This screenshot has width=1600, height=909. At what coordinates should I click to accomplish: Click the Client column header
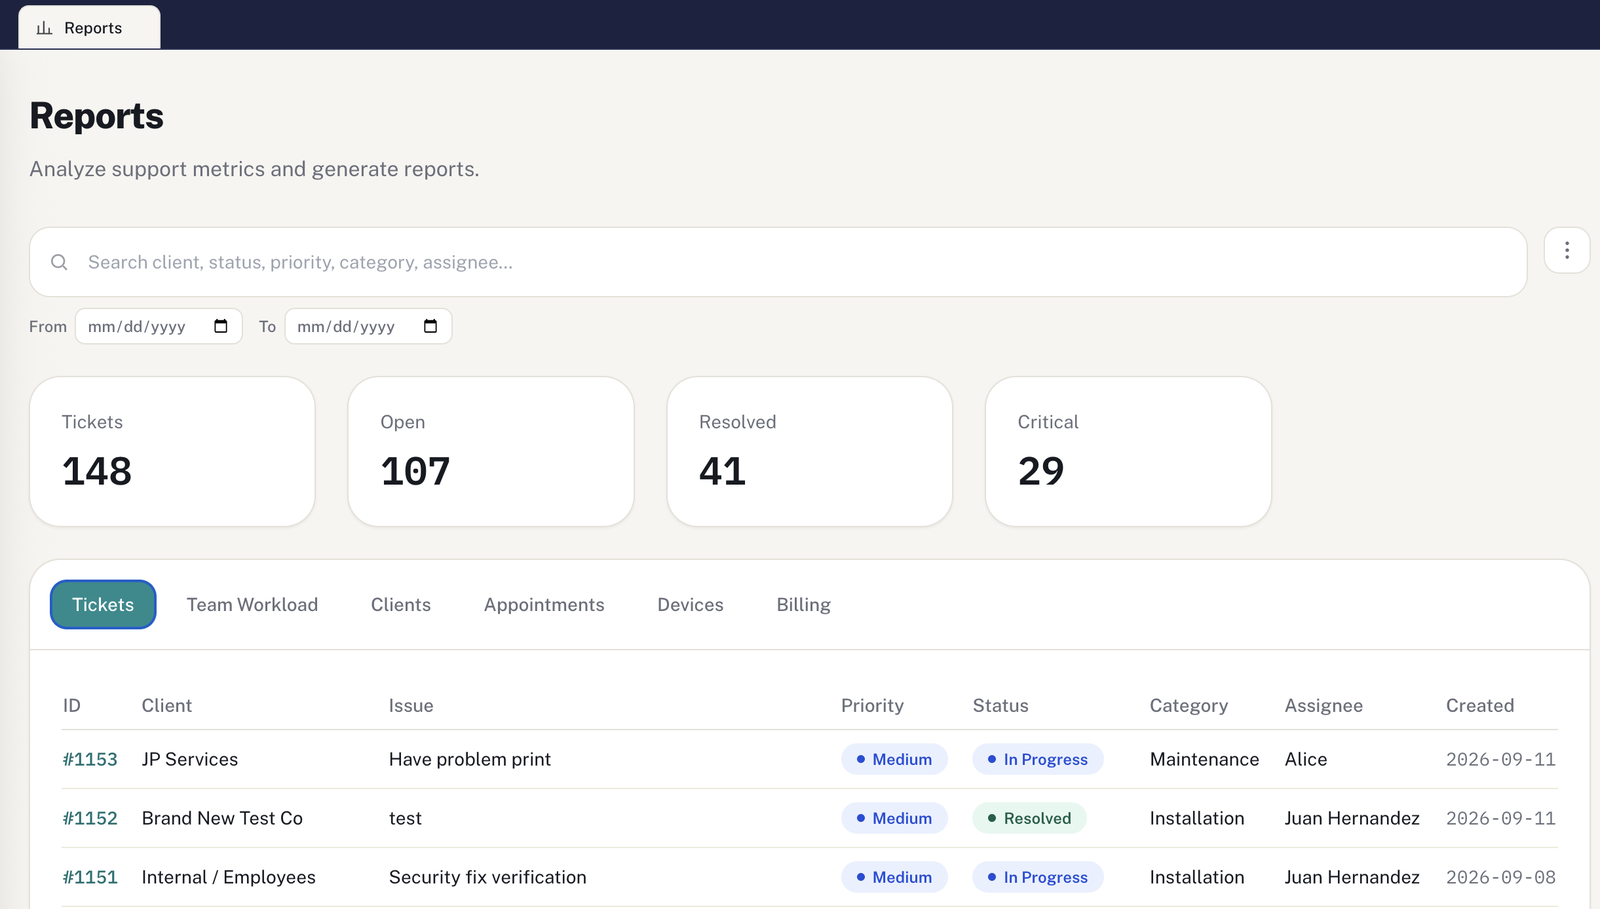point(167,705)
